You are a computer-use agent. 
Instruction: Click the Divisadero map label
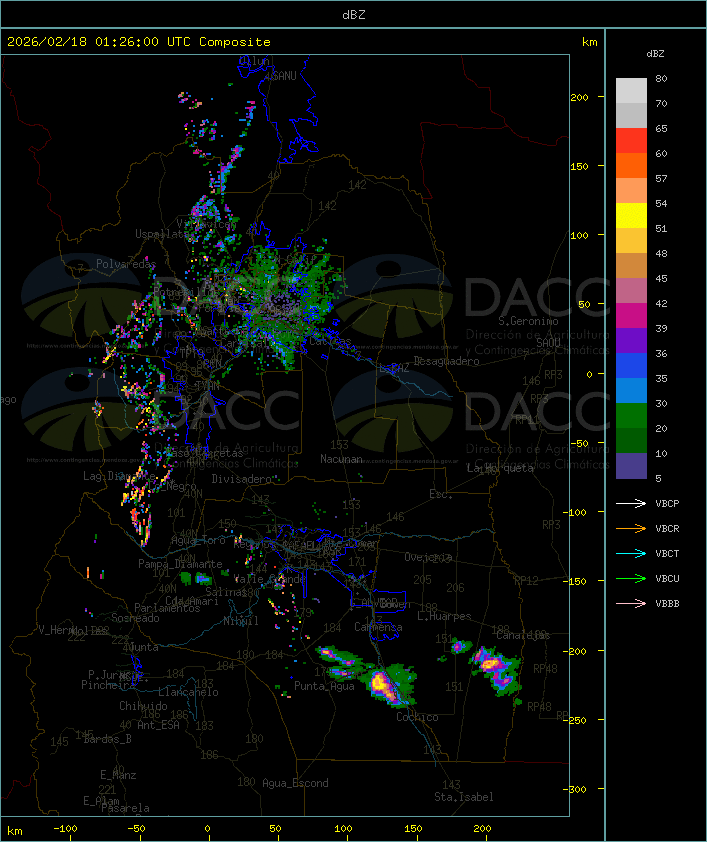coord(241,478)
